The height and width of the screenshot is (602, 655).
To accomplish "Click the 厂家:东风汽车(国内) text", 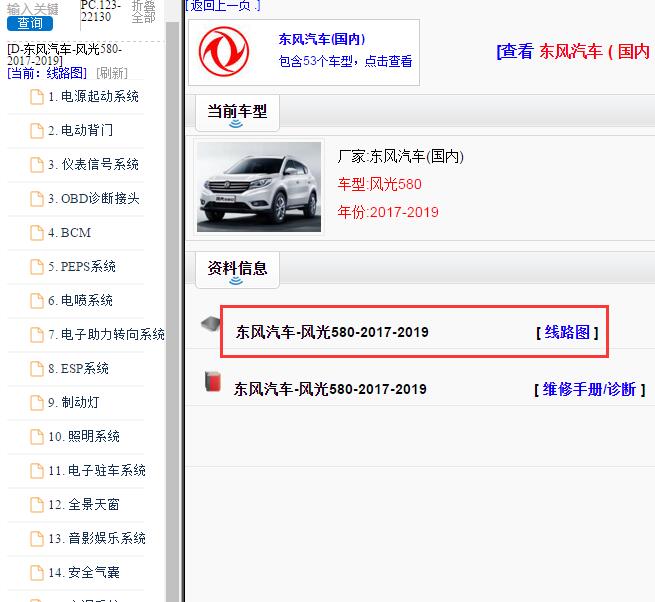I will [400, 156].
